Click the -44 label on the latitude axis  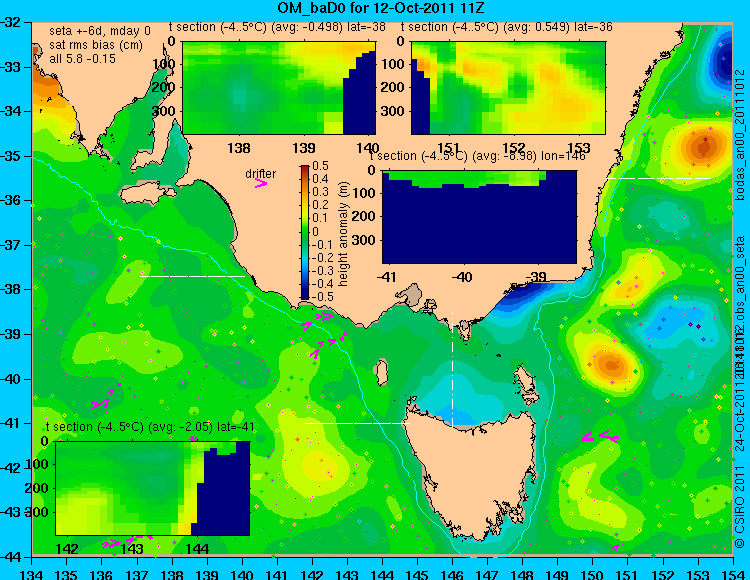point(10,557)
